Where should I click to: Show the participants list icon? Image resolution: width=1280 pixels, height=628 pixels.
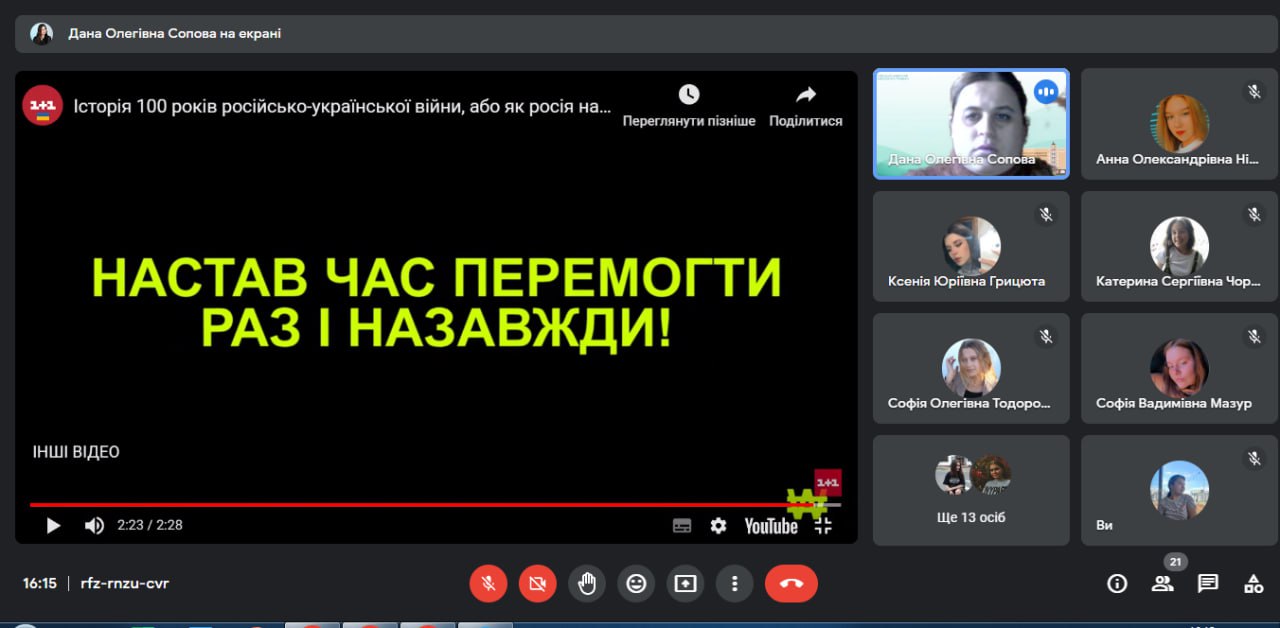click(1162, 583)
